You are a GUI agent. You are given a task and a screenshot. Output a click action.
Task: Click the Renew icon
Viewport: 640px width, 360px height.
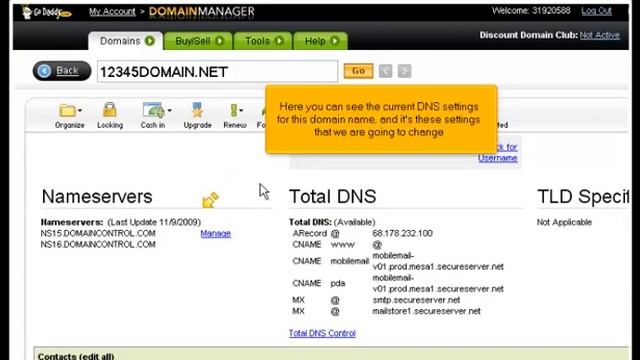click(233, 110)
